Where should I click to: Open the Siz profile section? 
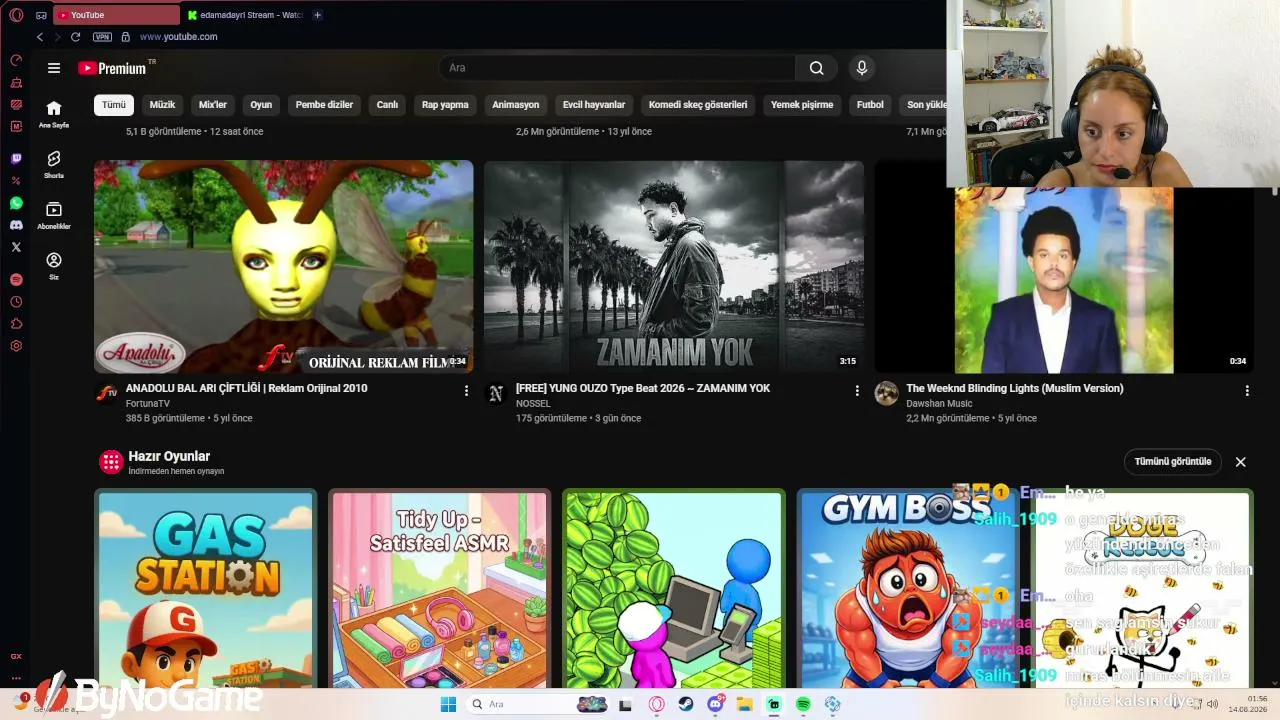coord(54,265)
